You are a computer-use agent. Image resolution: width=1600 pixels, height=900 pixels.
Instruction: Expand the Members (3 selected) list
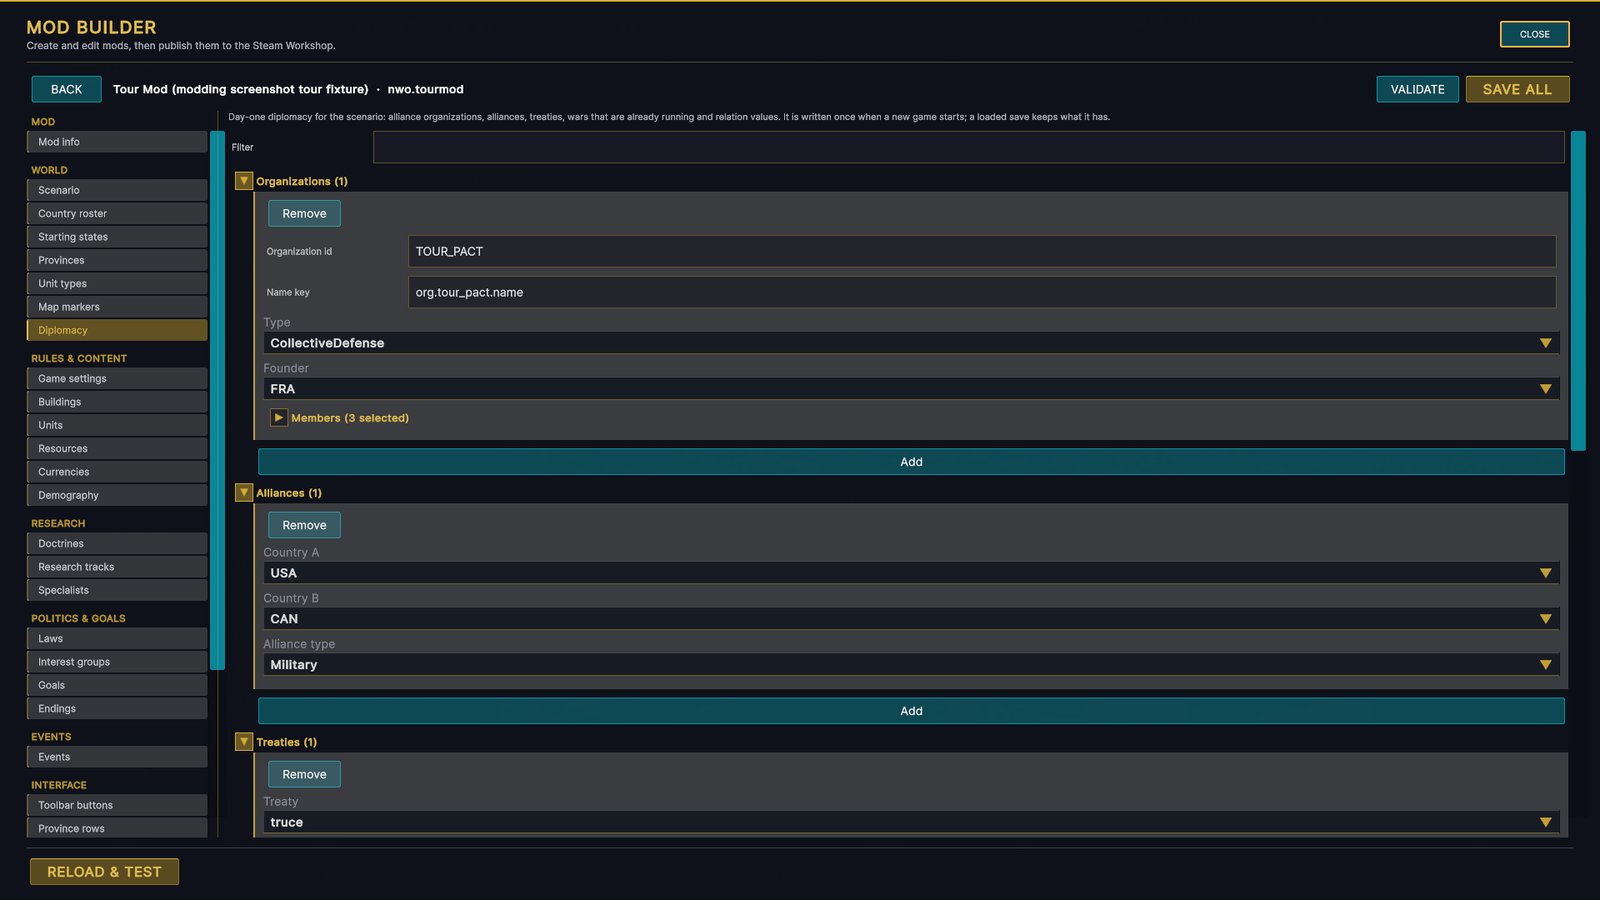pyautogui.click(x=279, y=418)
